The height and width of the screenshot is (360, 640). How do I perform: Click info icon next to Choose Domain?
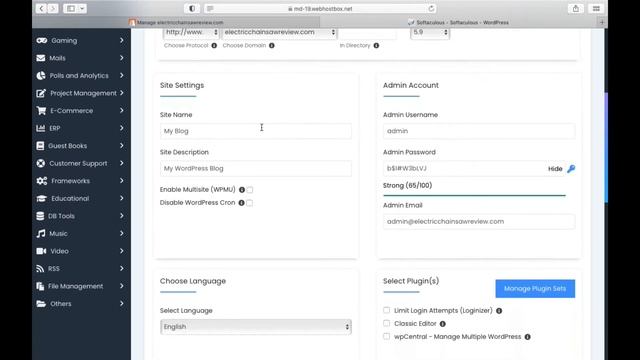271,45
